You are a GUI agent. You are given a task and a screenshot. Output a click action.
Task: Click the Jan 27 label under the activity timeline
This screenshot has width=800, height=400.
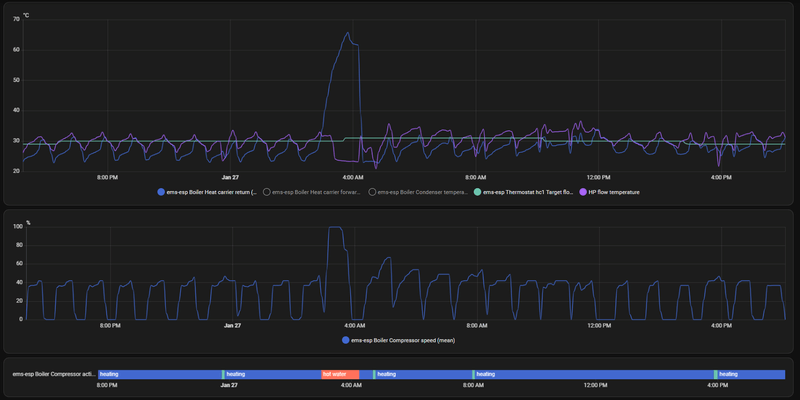[x=230, y=385]
